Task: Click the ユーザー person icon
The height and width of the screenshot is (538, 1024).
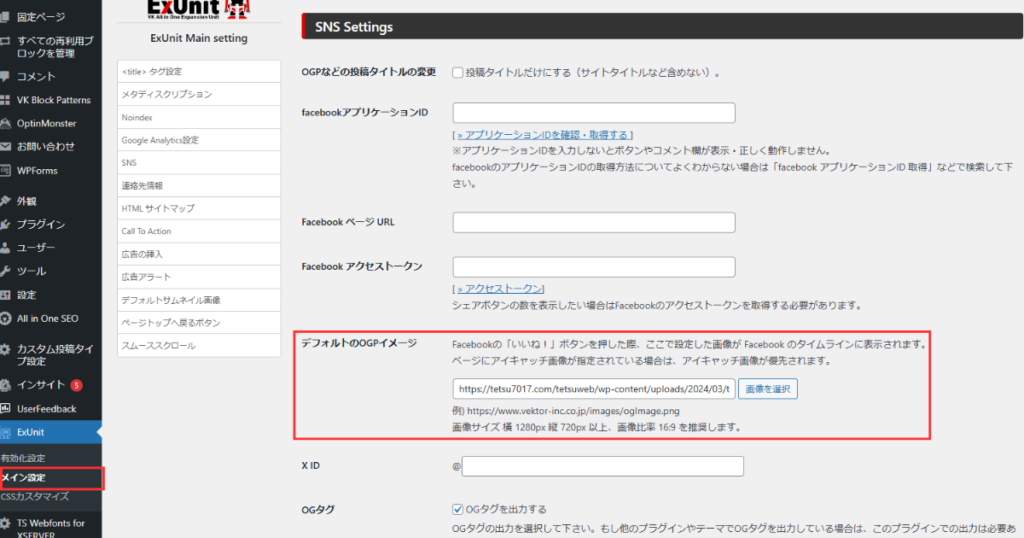Action: (x=5, y=248)
